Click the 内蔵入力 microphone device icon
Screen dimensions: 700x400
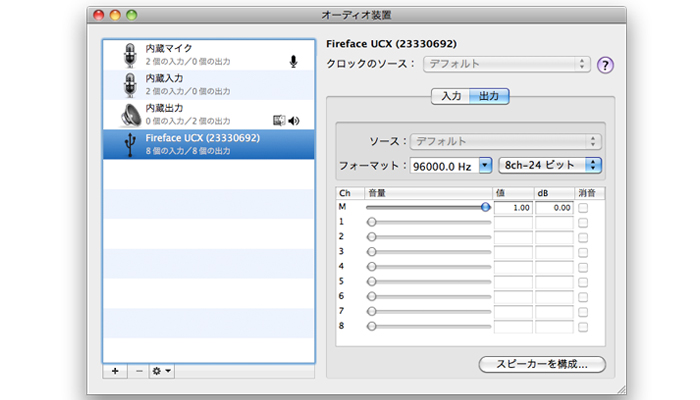coord(130,85)
